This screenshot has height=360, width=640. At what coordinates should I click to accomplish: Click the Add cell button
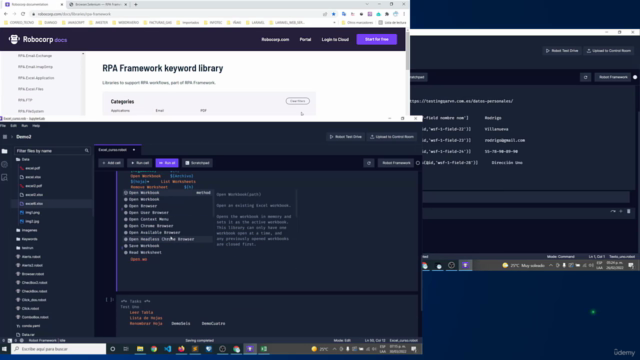point(111,163)
